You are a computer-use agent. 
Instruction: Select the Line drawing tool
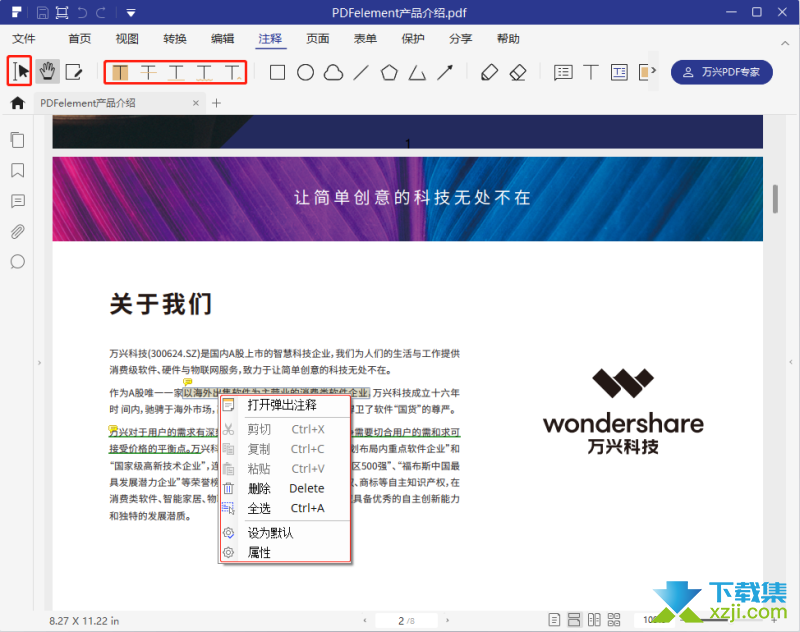tap(361, 72)
